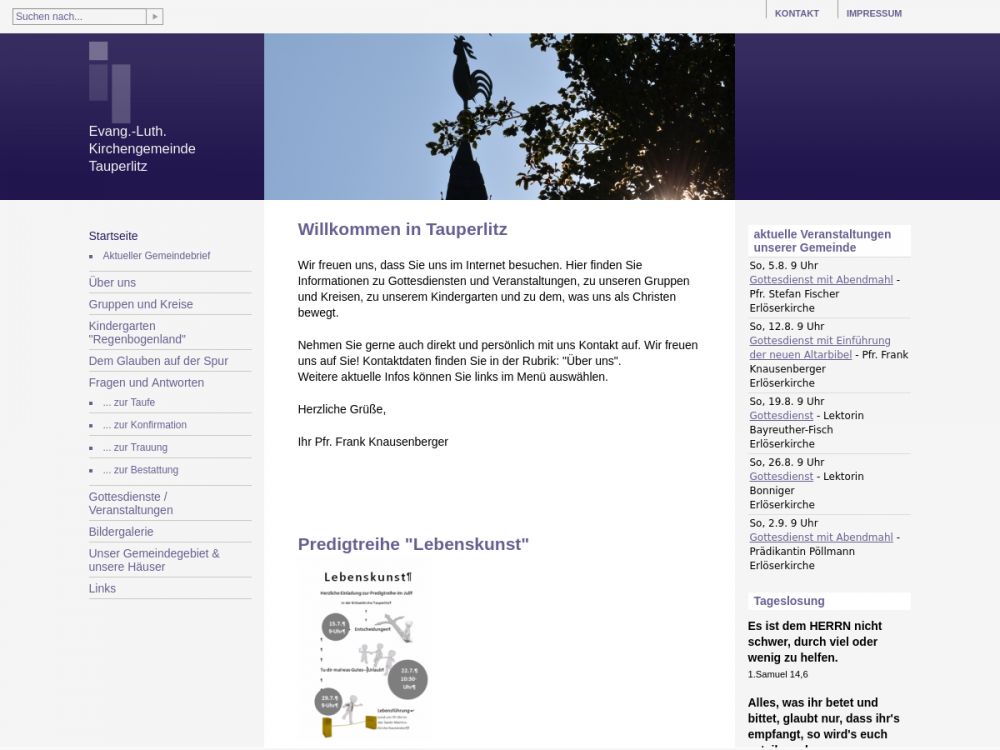Viewport: 1000px width, 750px height.
Task: Open Kindergarten "Regenbogenland" page
Action: point(136,333)
